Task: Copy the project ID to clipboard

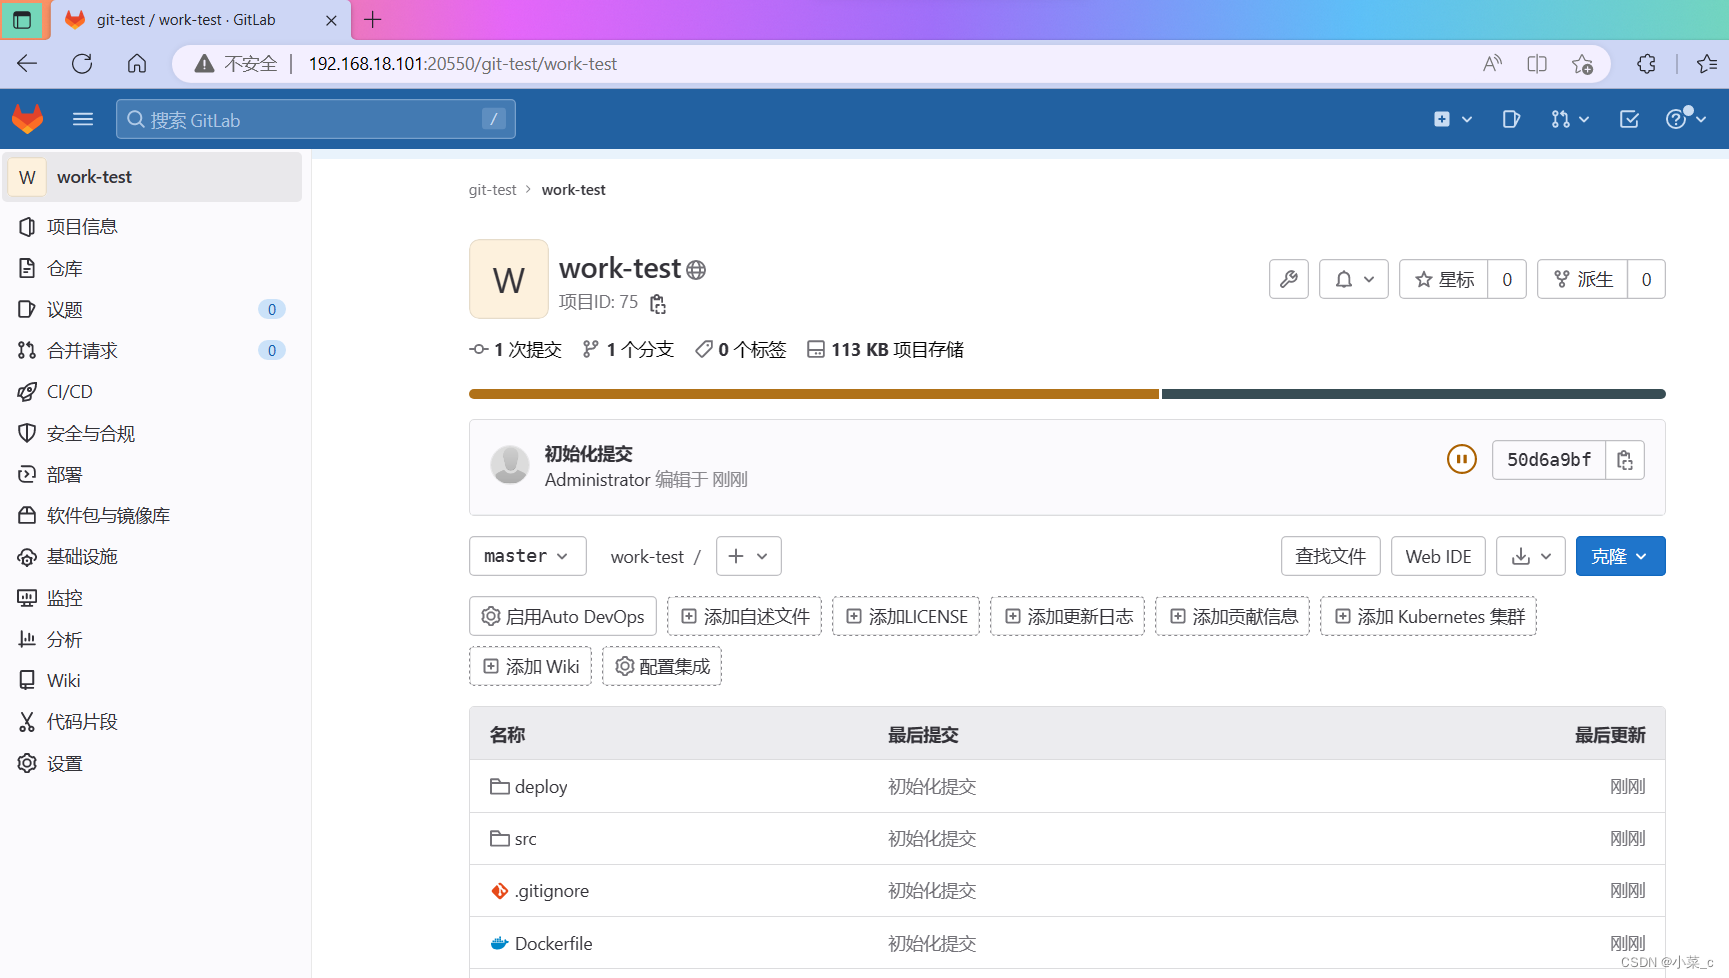Action: (658, 303)
